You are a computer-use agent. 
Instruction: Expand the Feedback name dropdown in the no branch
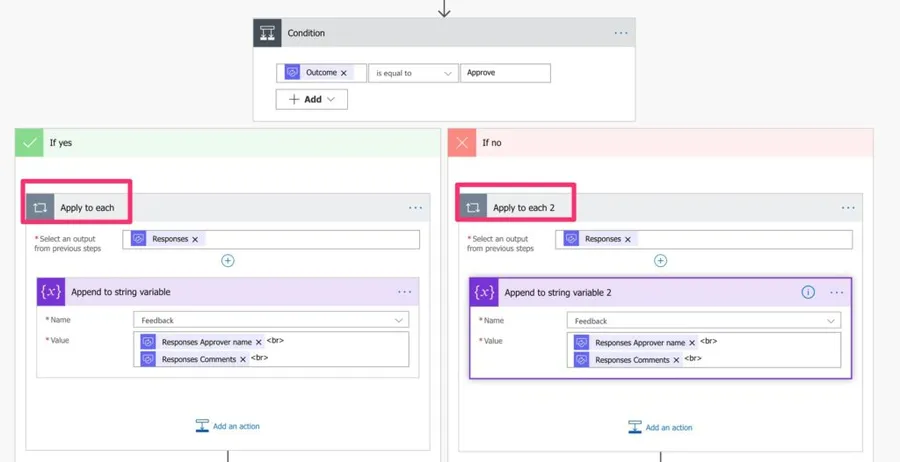(x=831, y=321)
